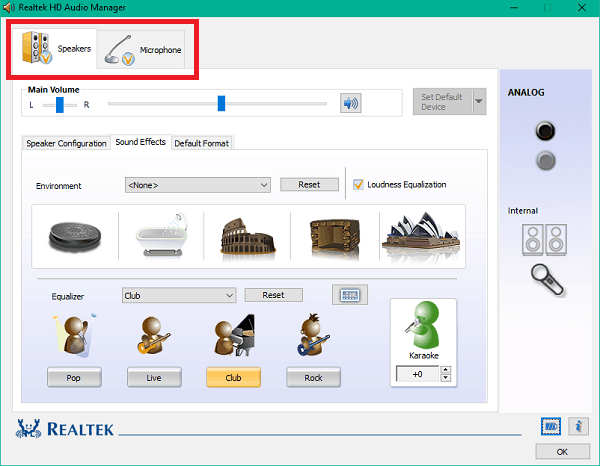Adjust the L/R balance slider handle

(x=60, y=104)
